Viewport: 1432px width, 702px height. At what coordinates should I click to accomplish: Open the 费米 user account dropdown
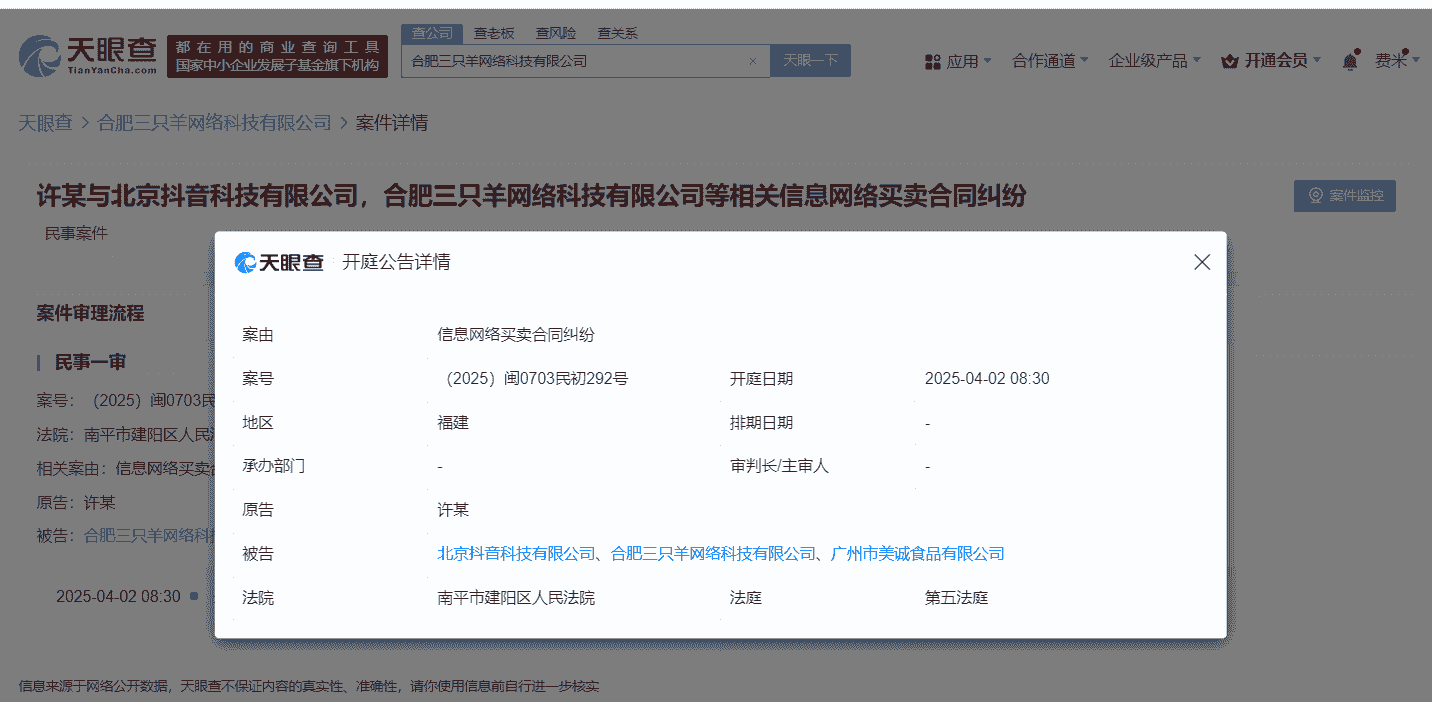click(1395, 61)
